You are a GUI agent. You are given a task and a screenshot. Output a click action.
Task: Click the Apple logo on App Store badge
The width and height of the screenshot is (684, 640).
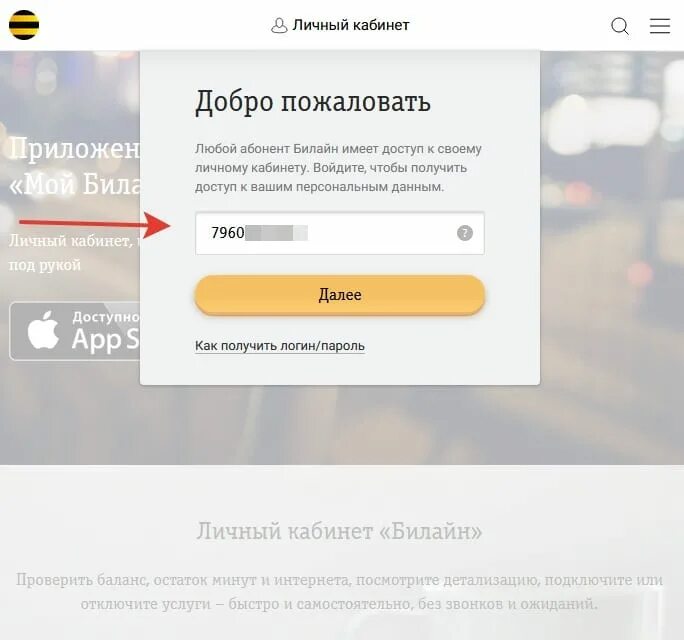coord(43,330)
